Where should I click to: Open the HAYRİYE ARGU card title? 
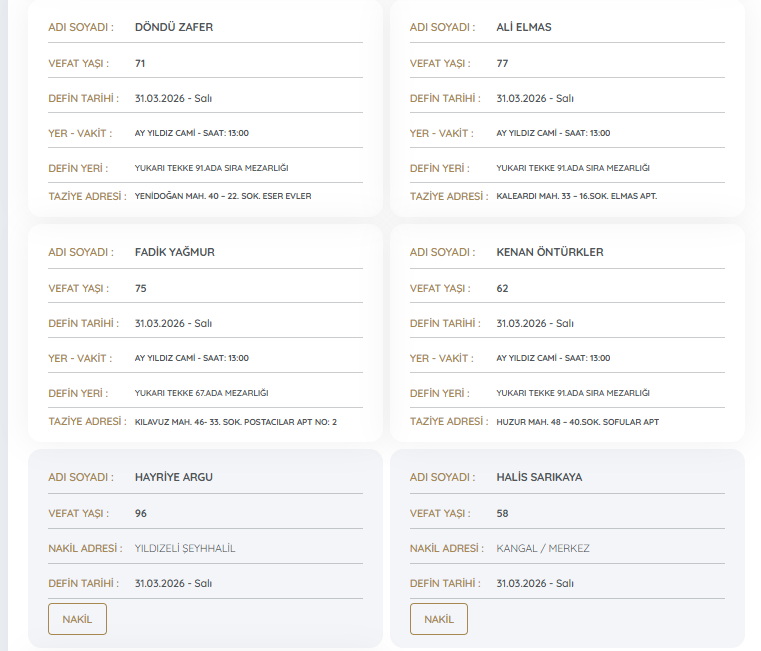pos(173,477)
